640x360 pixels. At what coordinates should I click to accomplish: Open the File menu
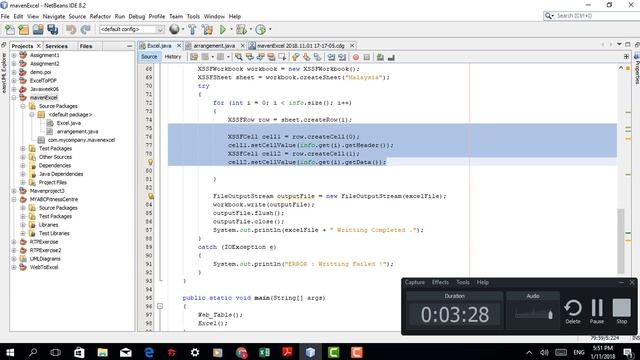(x=5, y=16)
